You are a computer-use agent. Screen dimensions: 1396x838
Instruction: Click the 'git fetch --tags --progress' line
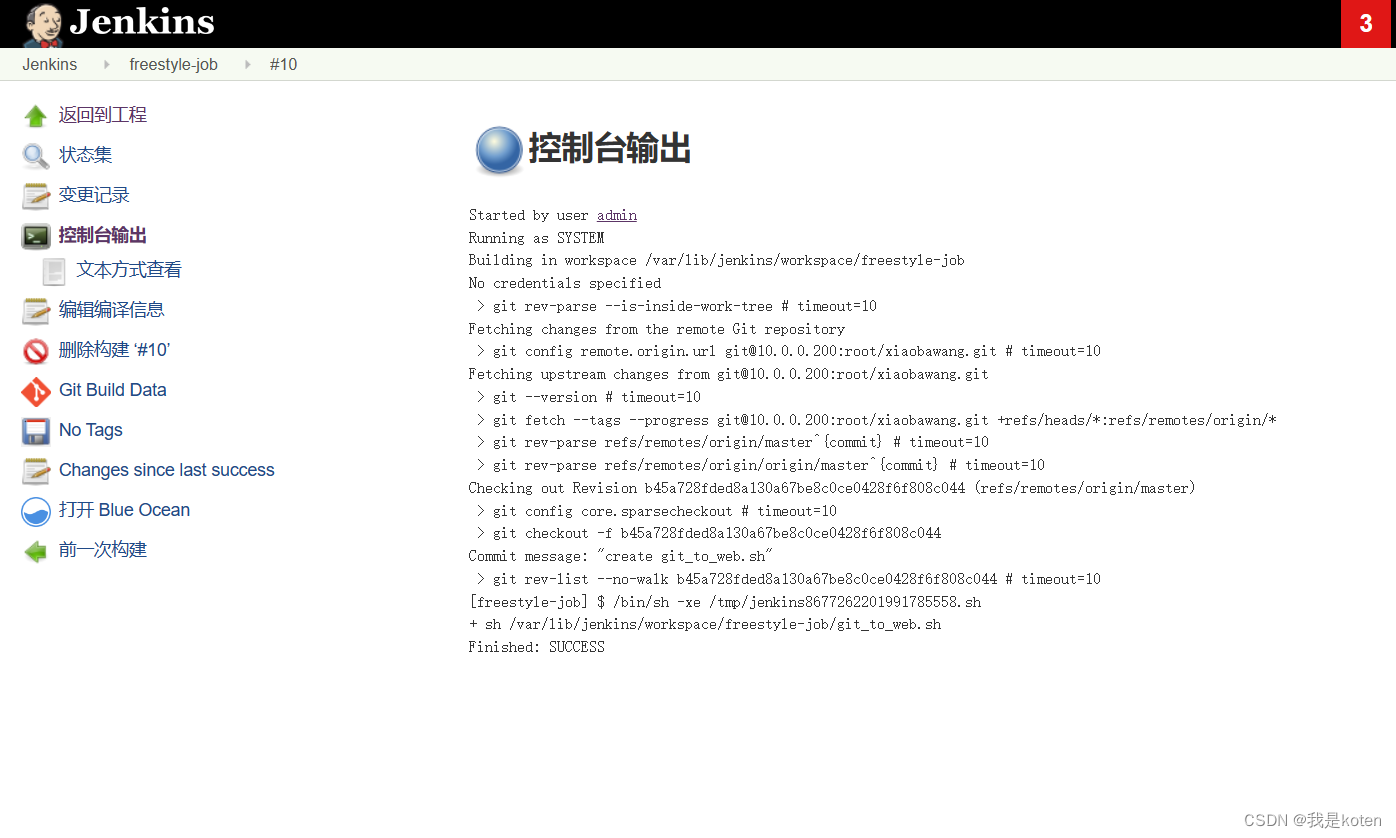876,420
